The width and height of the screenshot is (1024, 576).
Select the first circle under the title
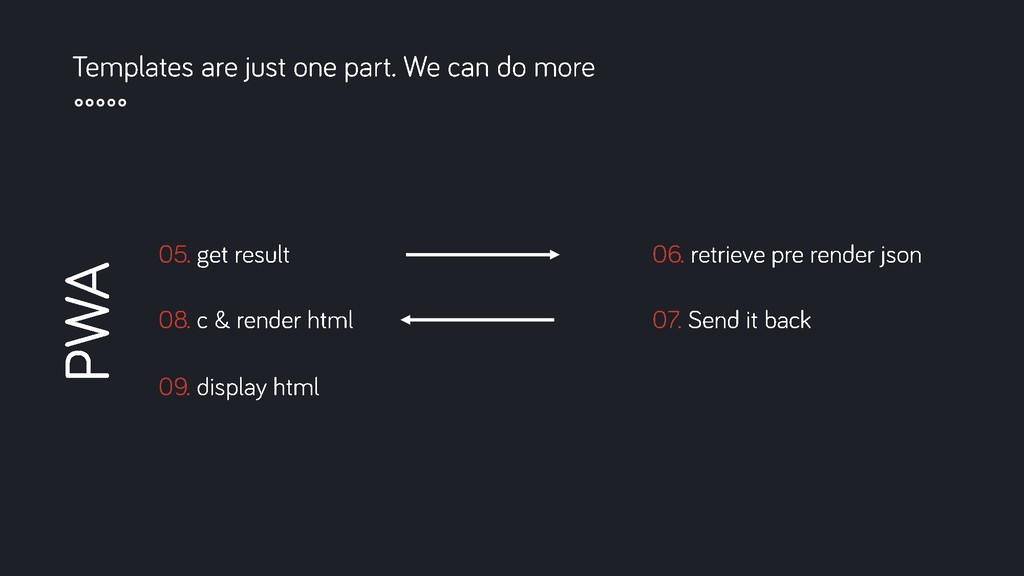pos(79,102)
